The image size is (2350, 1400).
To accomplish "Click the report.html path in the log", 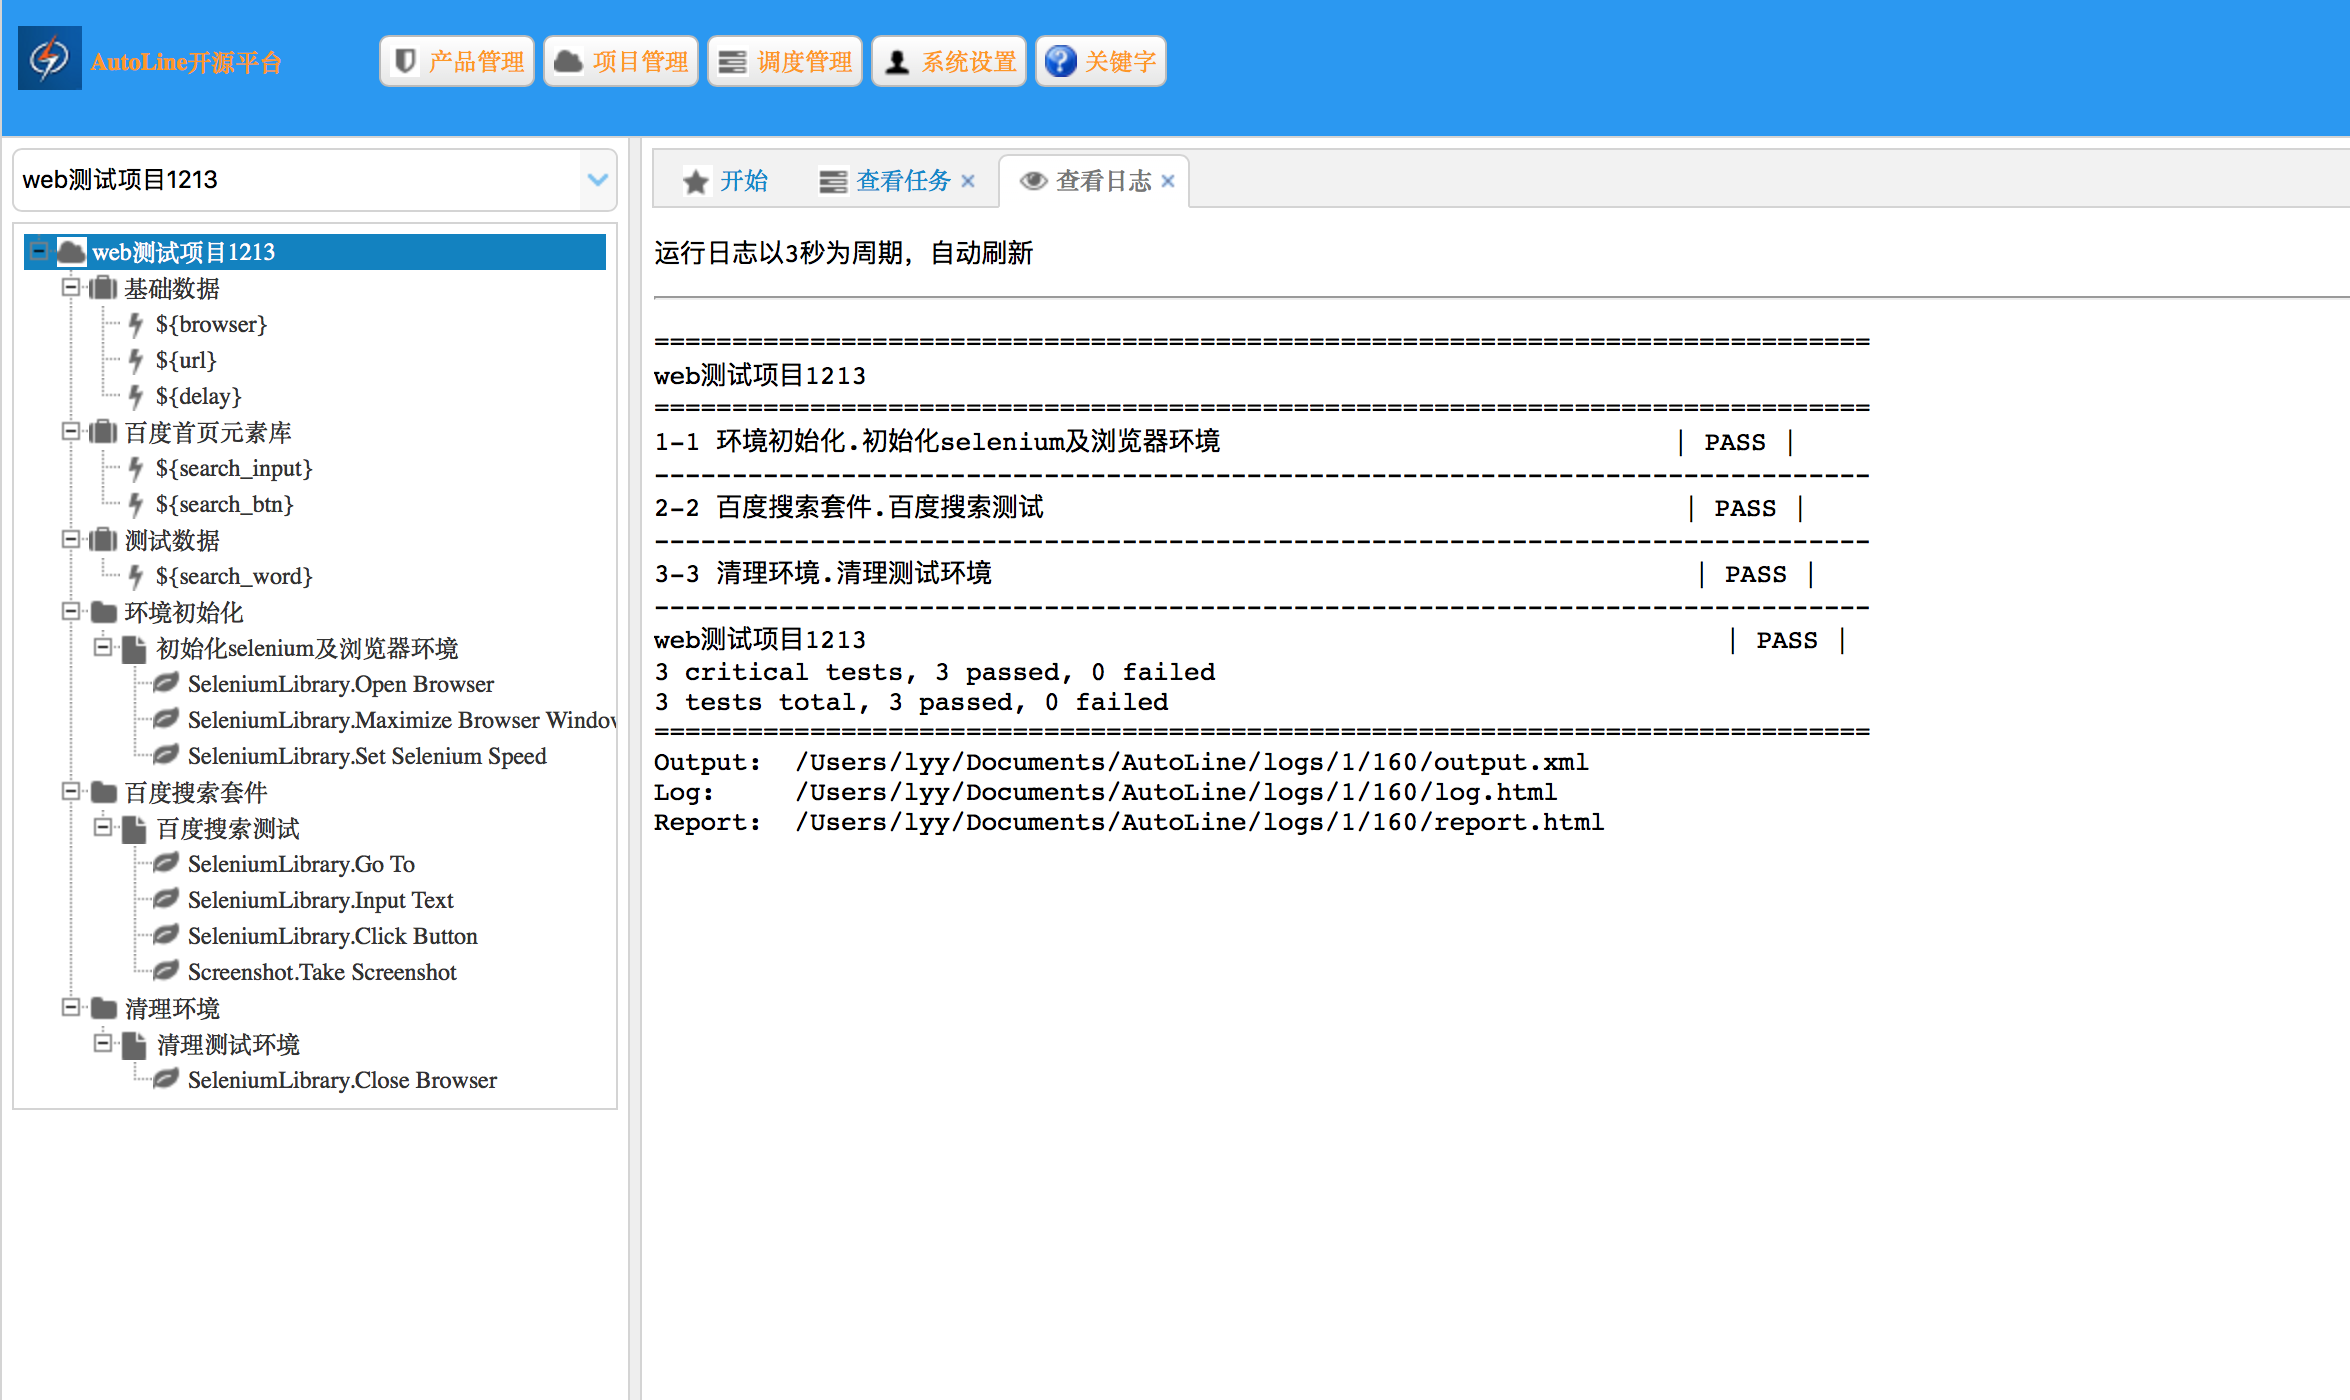I will tap(1199, 822).
